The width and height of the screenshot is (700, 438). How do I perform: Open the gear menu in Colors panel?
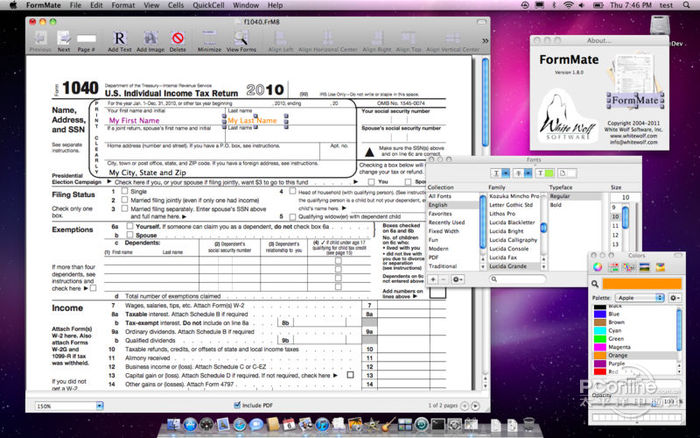675,298
